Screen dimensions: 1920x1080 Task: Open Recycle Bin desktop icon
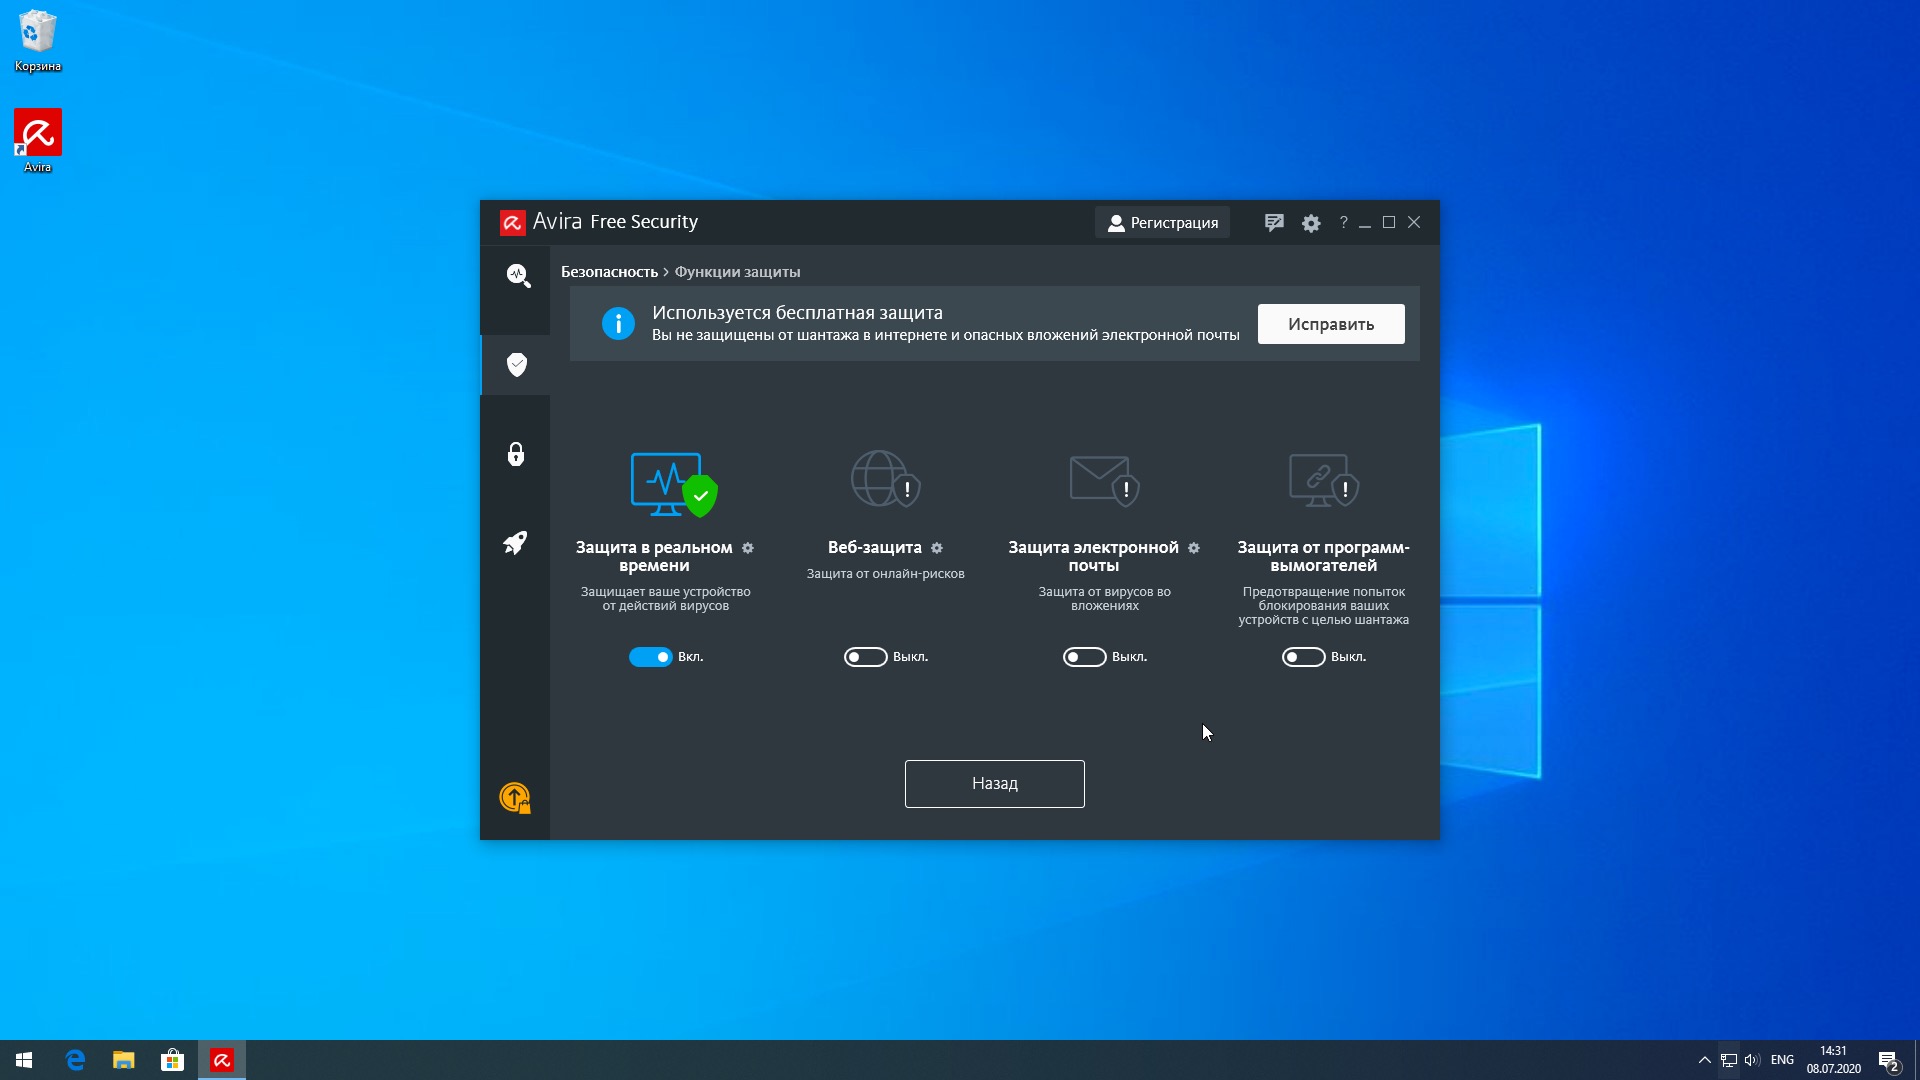(x=38, y=41)
